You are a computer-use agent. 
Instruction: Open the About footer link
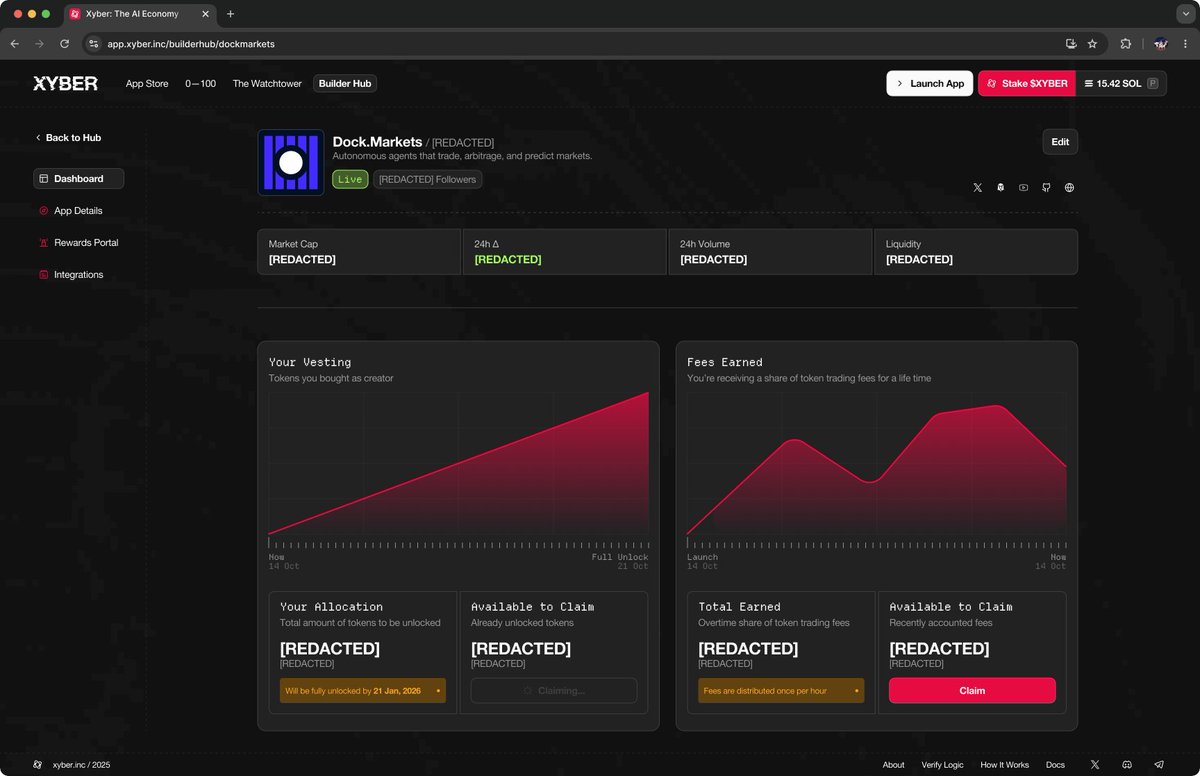[x=893, y=765]
